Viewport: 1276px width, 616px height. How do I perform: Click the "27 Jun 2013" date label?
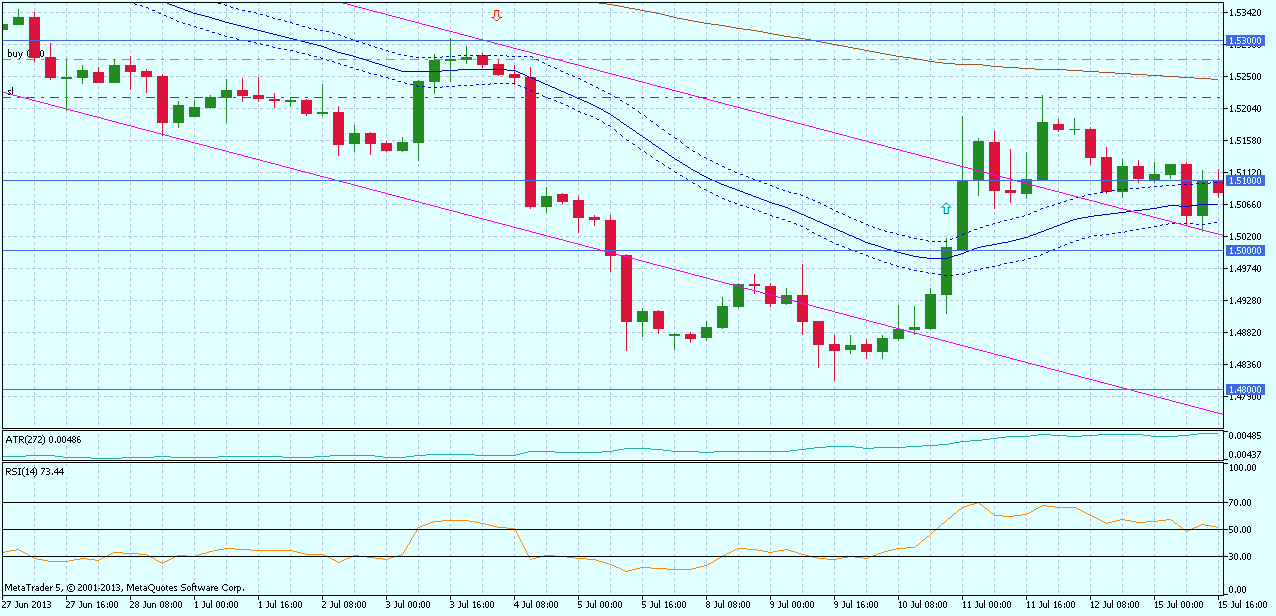(29, 605)
